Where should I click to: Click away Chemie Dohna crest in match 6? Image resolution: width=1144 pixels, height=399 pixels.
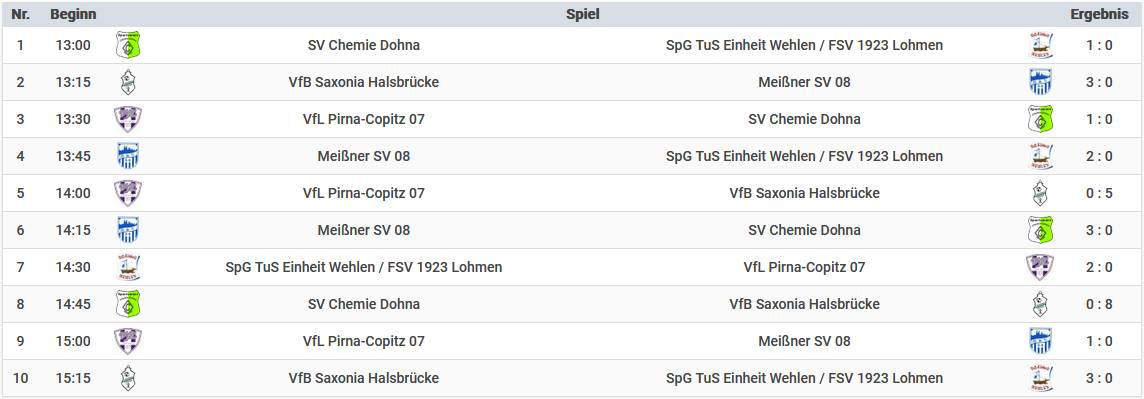1040,230
